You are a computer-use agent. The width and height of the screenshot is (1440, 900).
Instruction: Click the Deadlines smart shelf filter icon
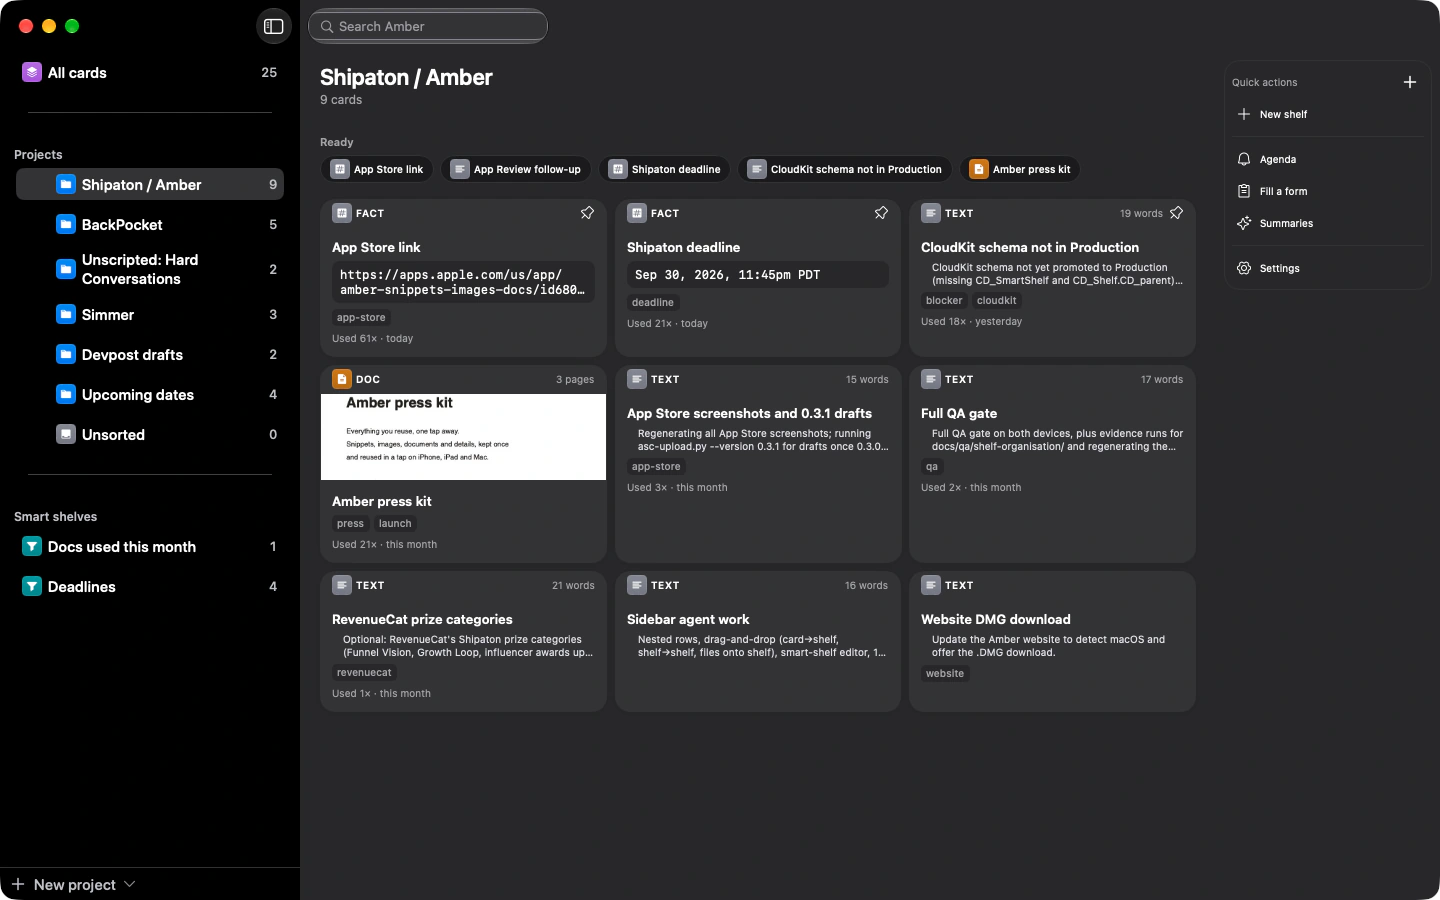pos(32,586)
